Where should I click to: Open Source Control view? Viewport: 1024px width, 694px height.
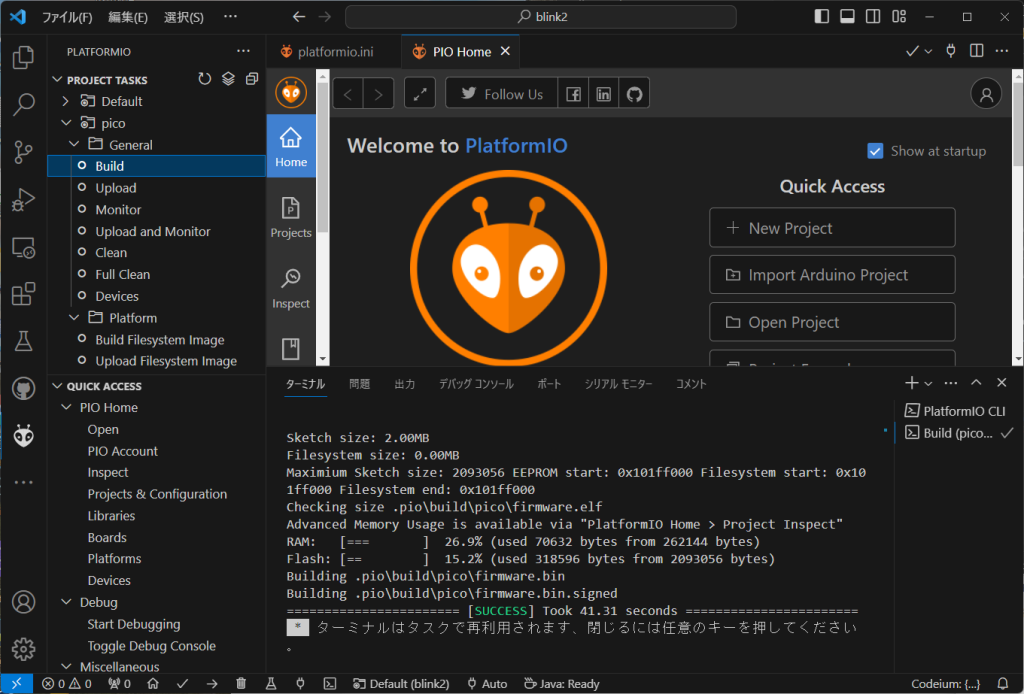click(x=24, y=152)
